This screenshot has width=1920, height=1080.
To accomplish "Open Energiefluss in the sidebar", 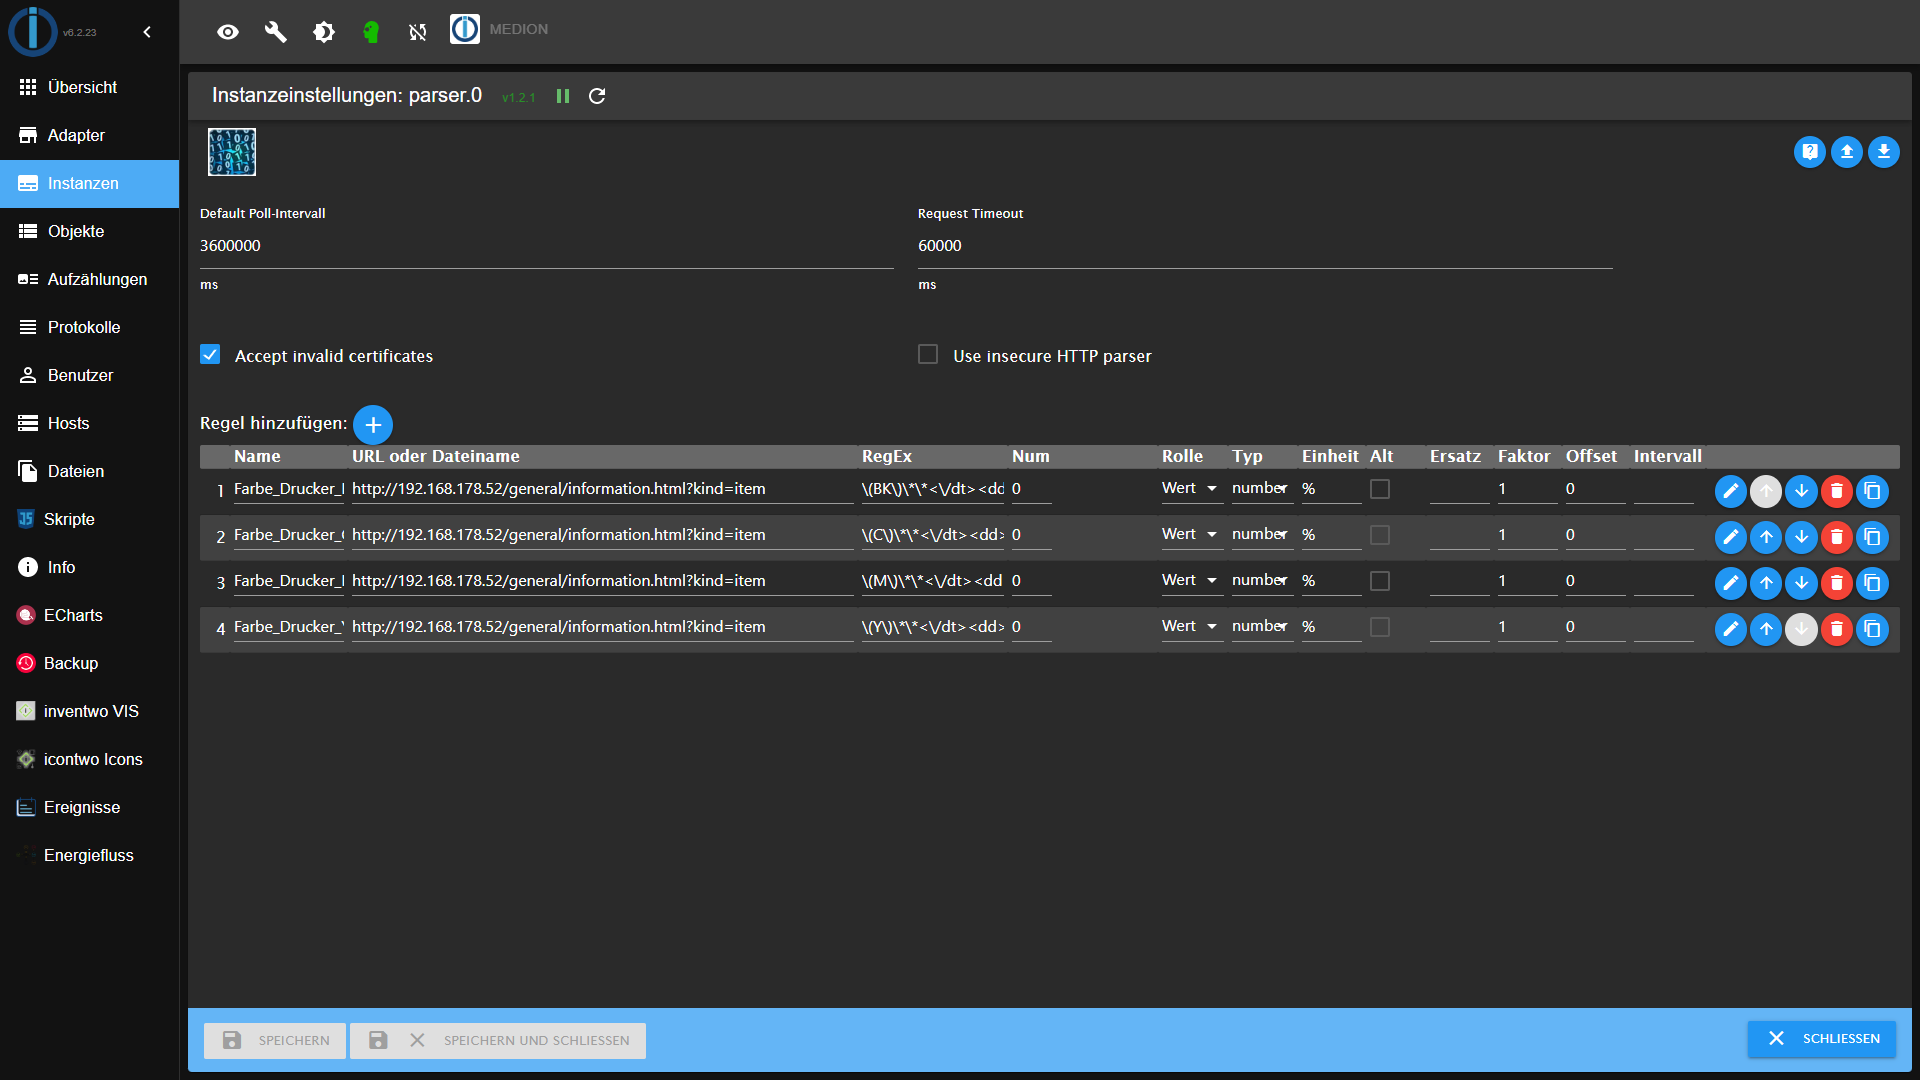I will 89,856.
